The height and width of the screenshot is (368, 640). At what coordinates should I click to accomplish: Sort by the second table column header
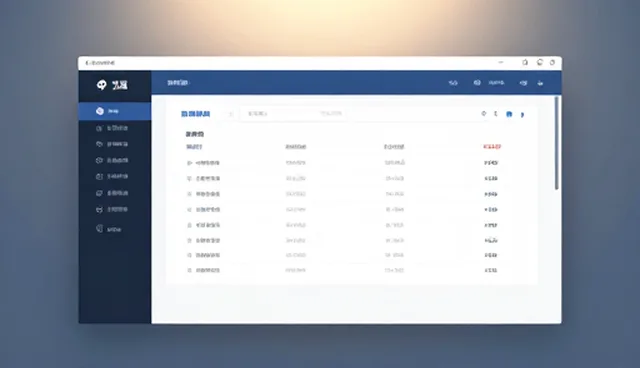tap(296, 147)
